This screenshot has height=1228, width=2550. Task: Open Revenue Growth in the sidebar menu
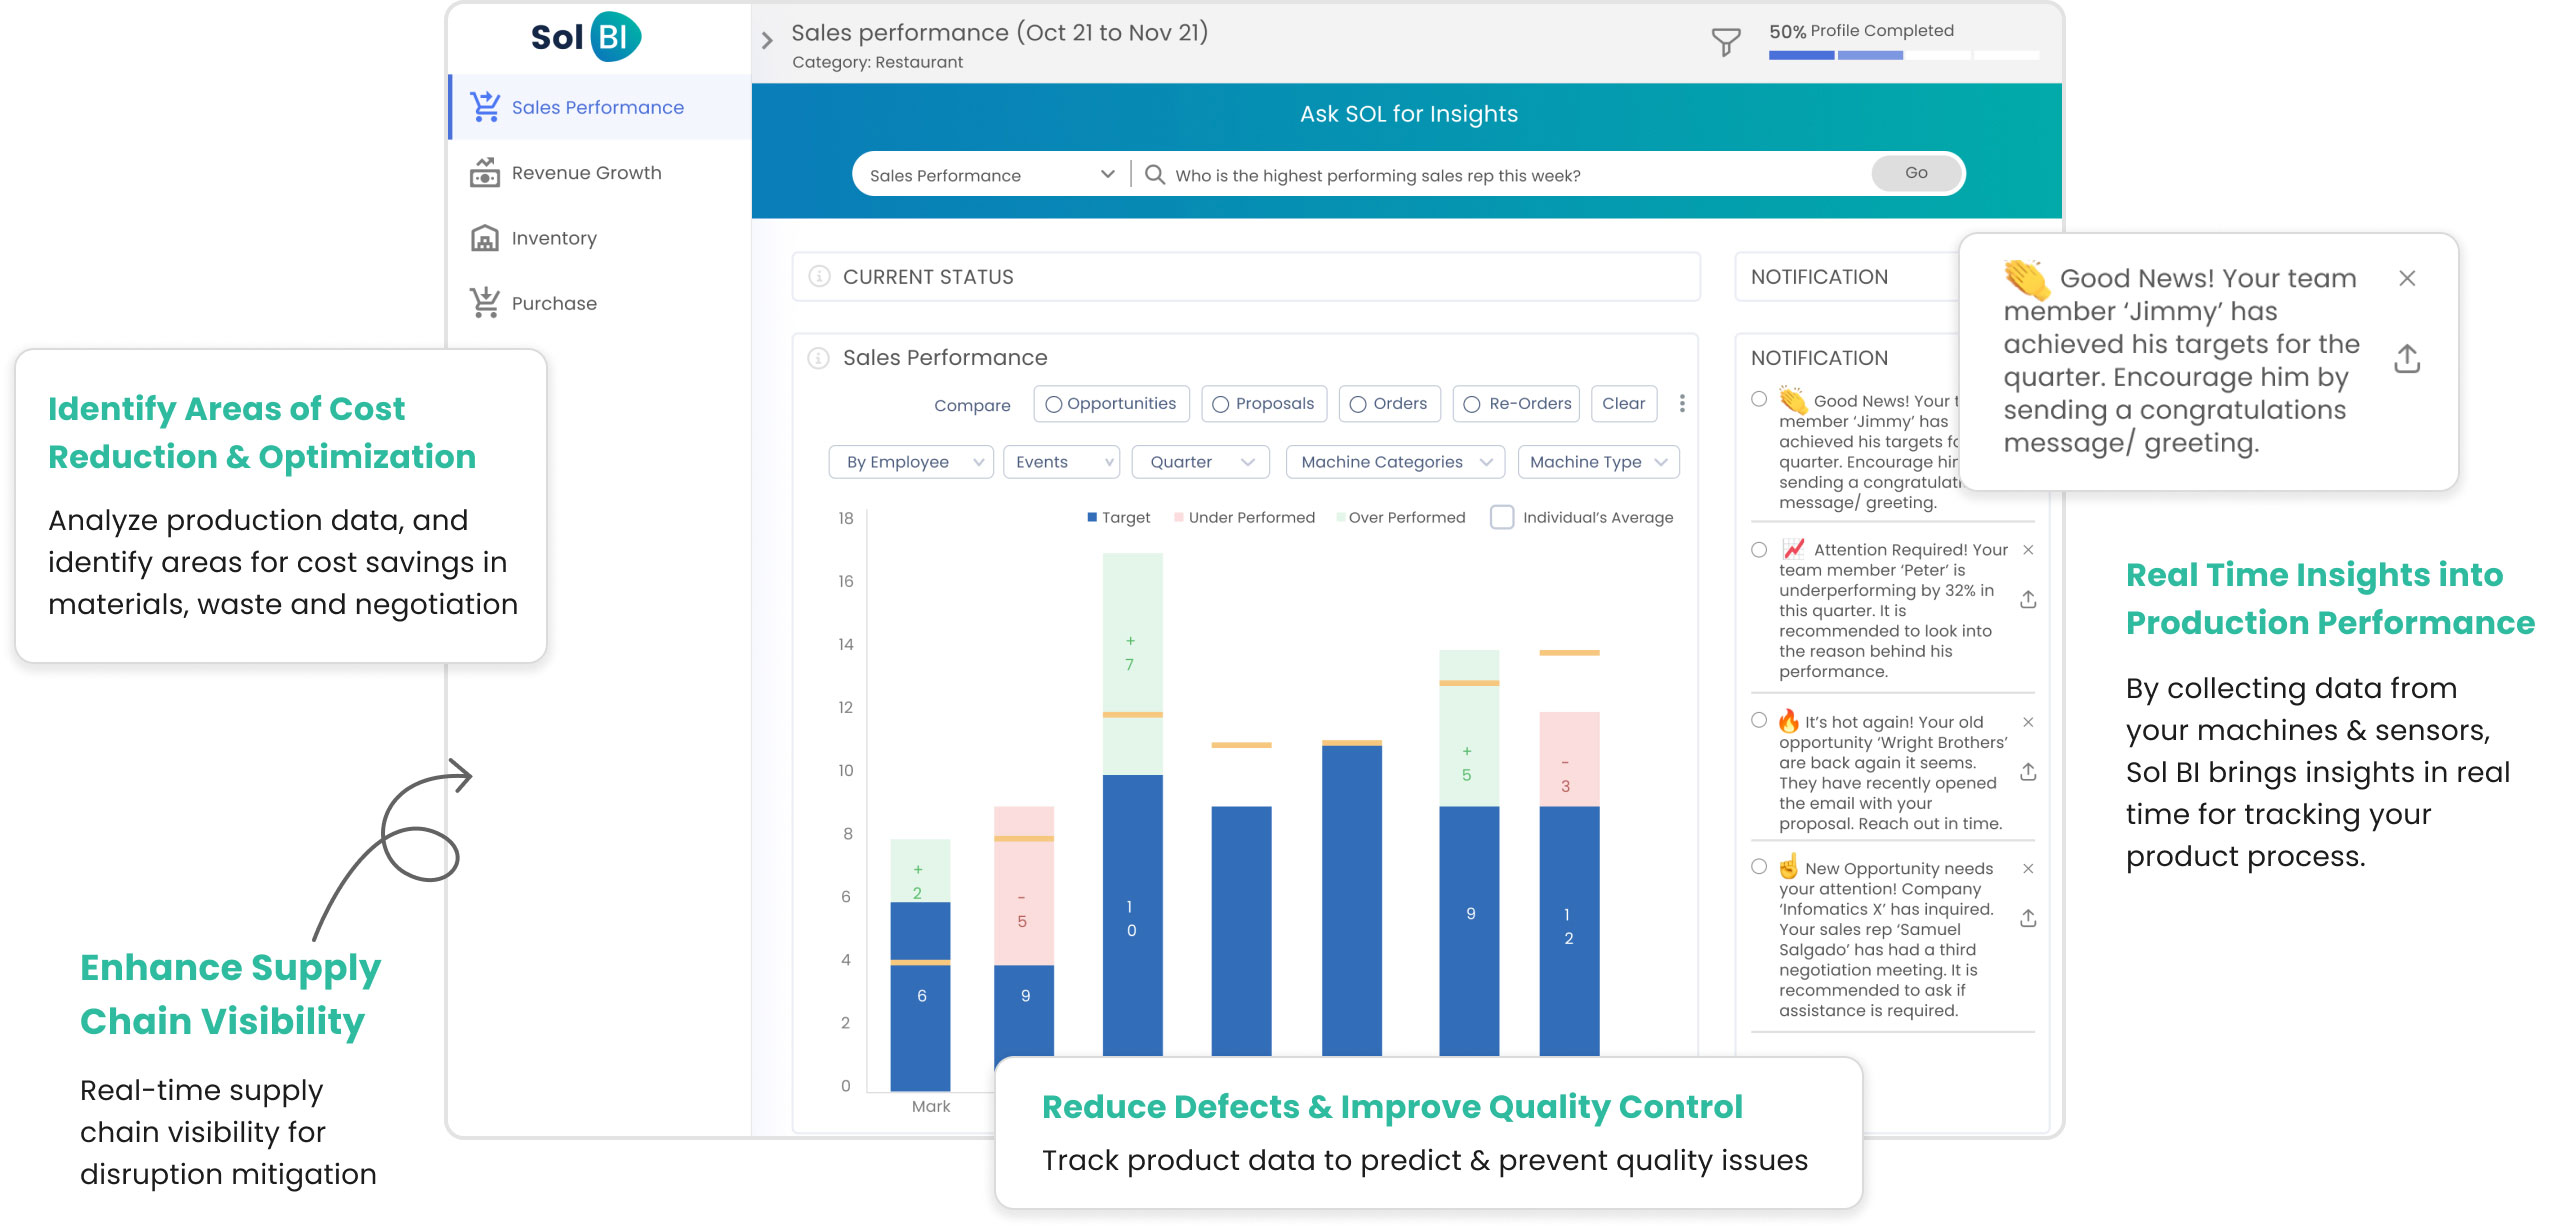(586, 173)
